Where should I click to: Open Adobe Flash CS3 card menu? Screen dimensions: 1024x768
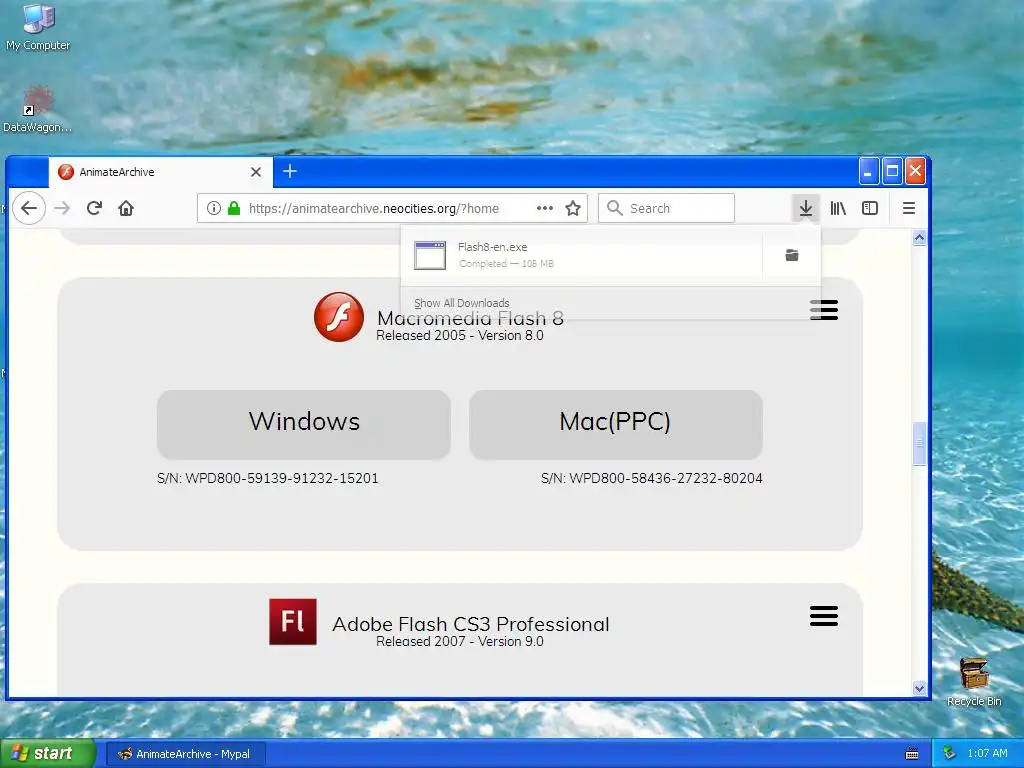pyautogui.click(x=824, y=616)
